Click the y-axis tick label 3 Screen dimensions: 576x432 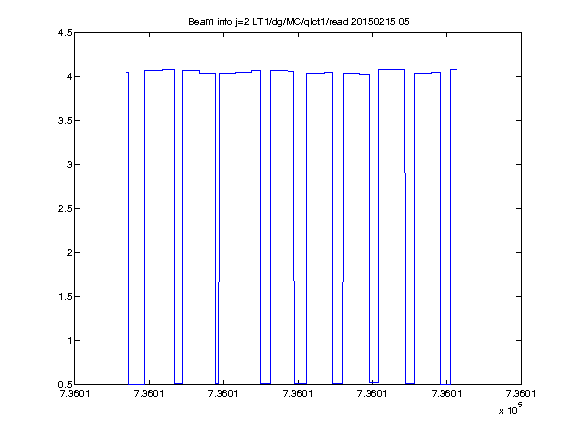[x=69, y=165]
